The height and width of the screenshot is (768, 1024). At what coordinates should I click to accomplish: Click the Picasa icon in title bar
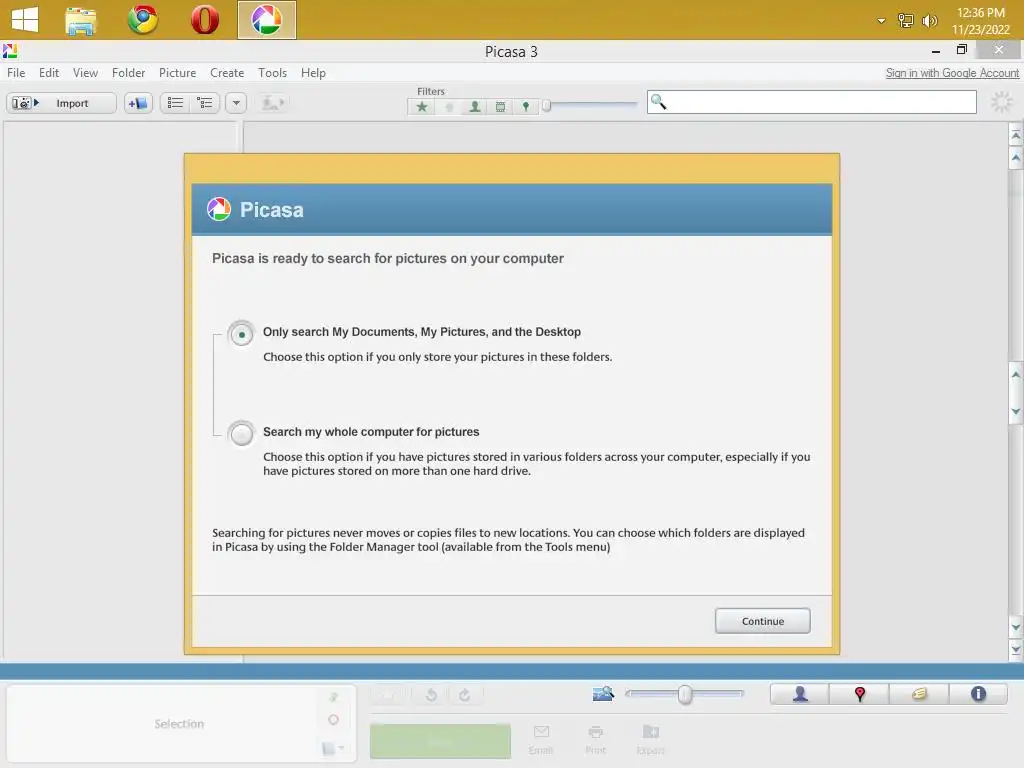[10, 51]
